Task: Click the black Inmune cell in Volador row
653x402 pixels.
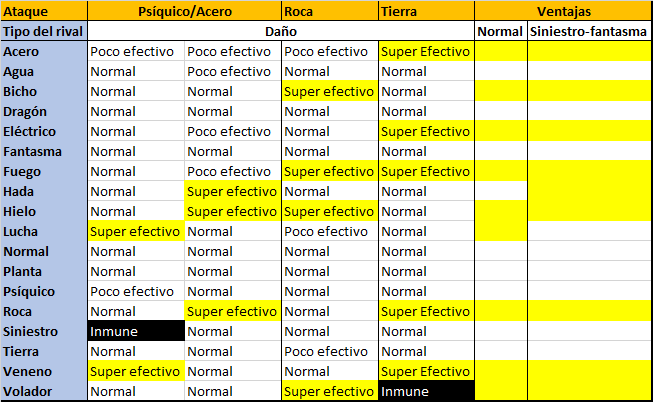Action: coord(426,391)
